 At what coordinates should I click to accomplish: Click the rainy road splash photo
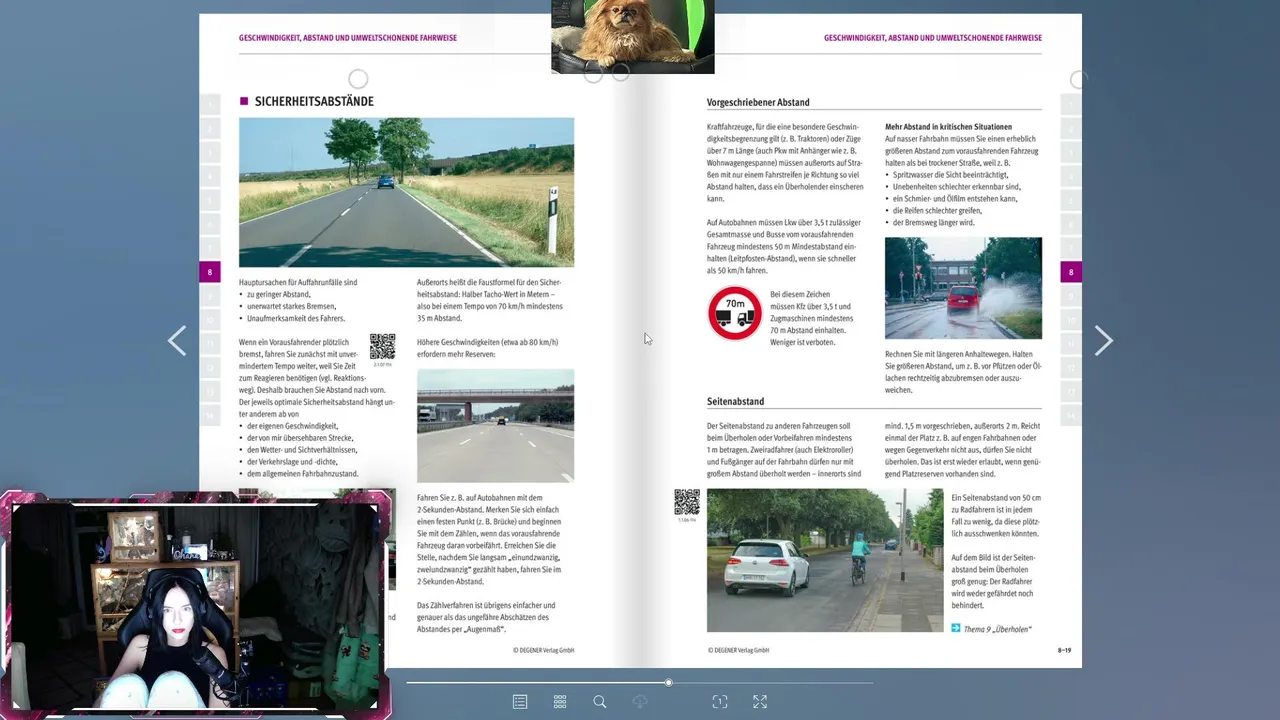click(963, 288)
